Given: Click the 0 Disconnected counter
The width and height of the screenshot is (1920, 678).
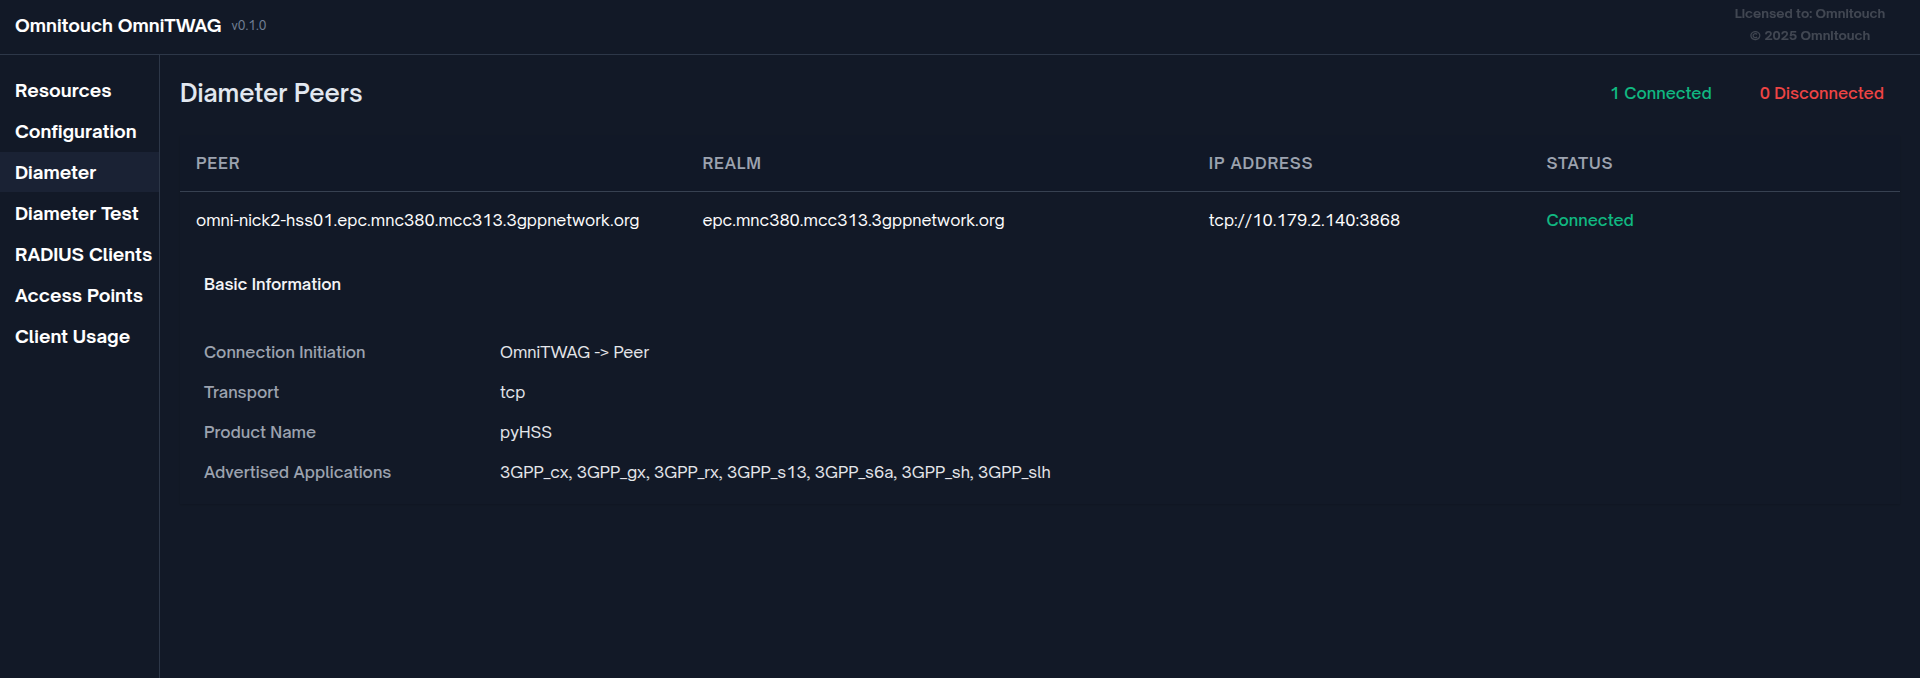Looking at the screenshot, I should click(x=1821, y=93).
